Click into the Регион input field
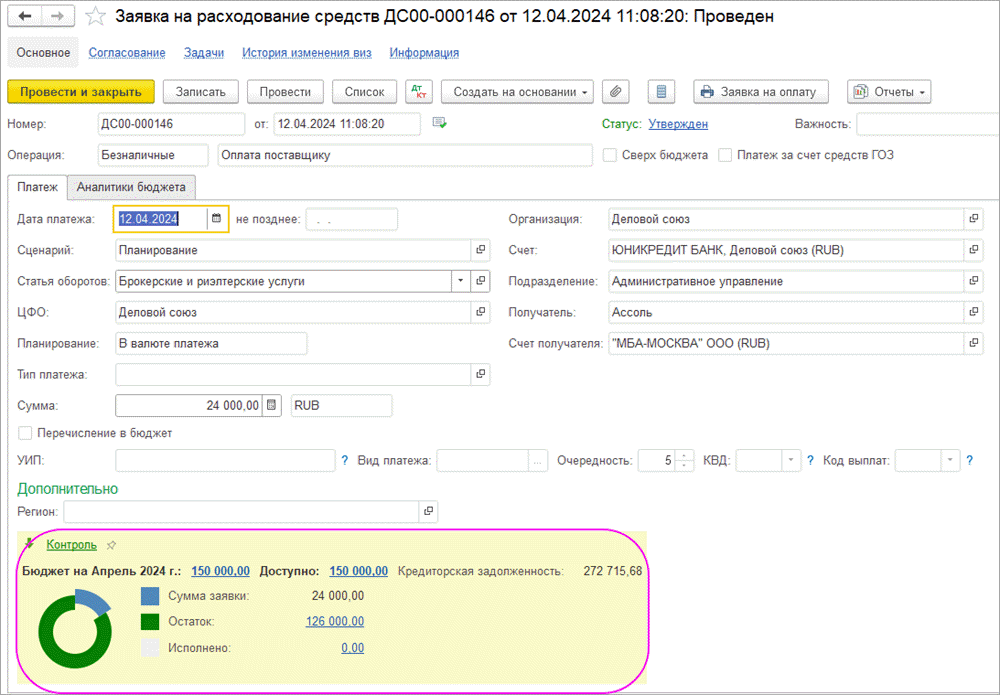This screenshot has width=1000, height=695. pos(240,511)
